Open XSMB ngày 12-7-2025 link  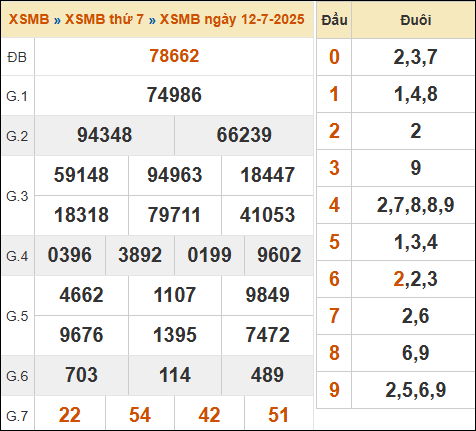coord(232,19)
